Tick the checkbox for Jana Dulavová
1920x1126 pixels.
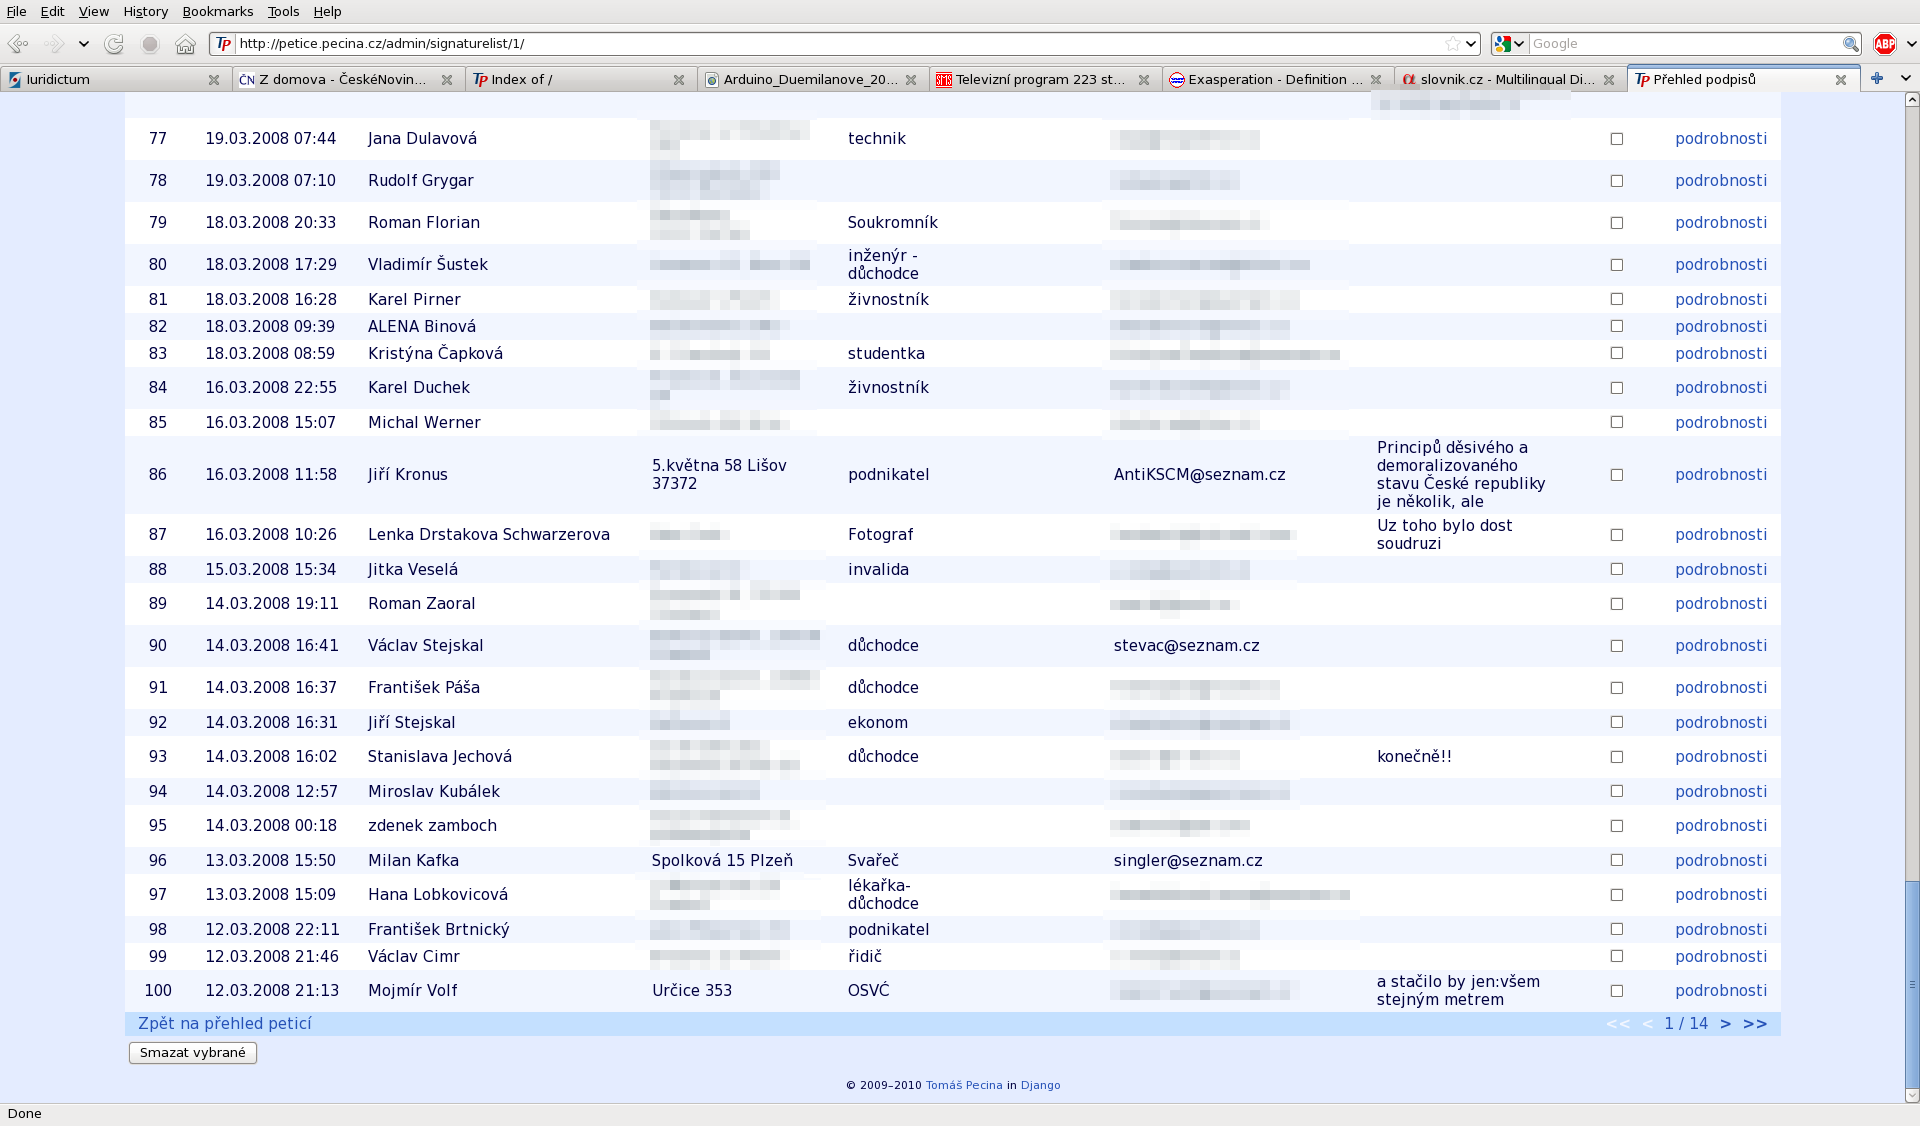(1617, 139)
